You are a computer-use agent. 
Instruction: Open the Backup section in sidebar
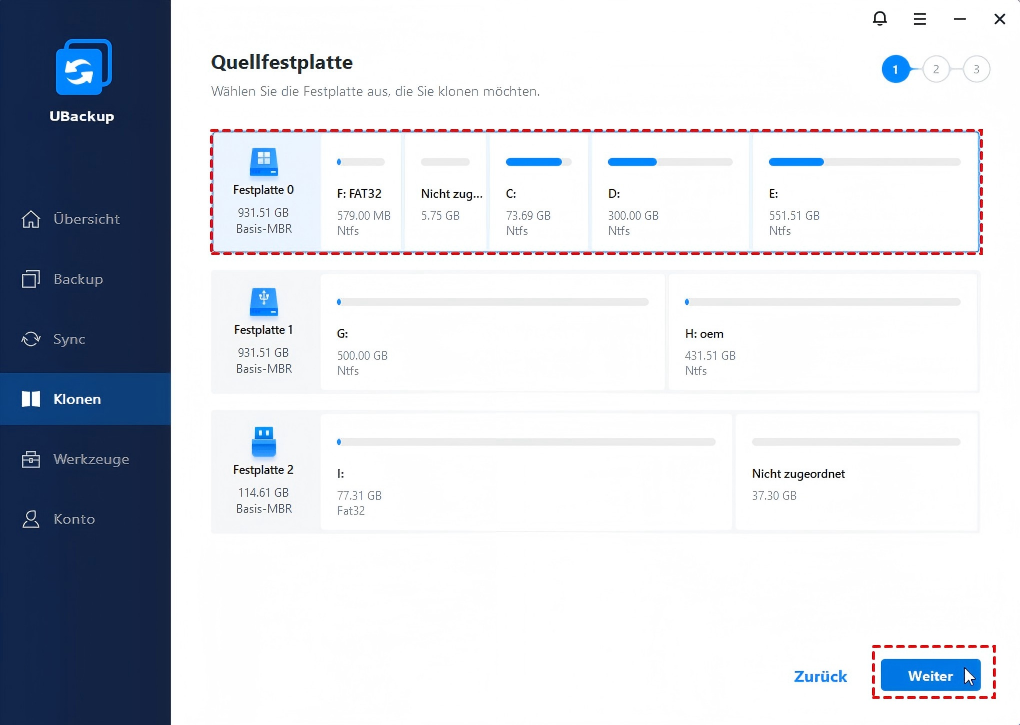(78, 279)
